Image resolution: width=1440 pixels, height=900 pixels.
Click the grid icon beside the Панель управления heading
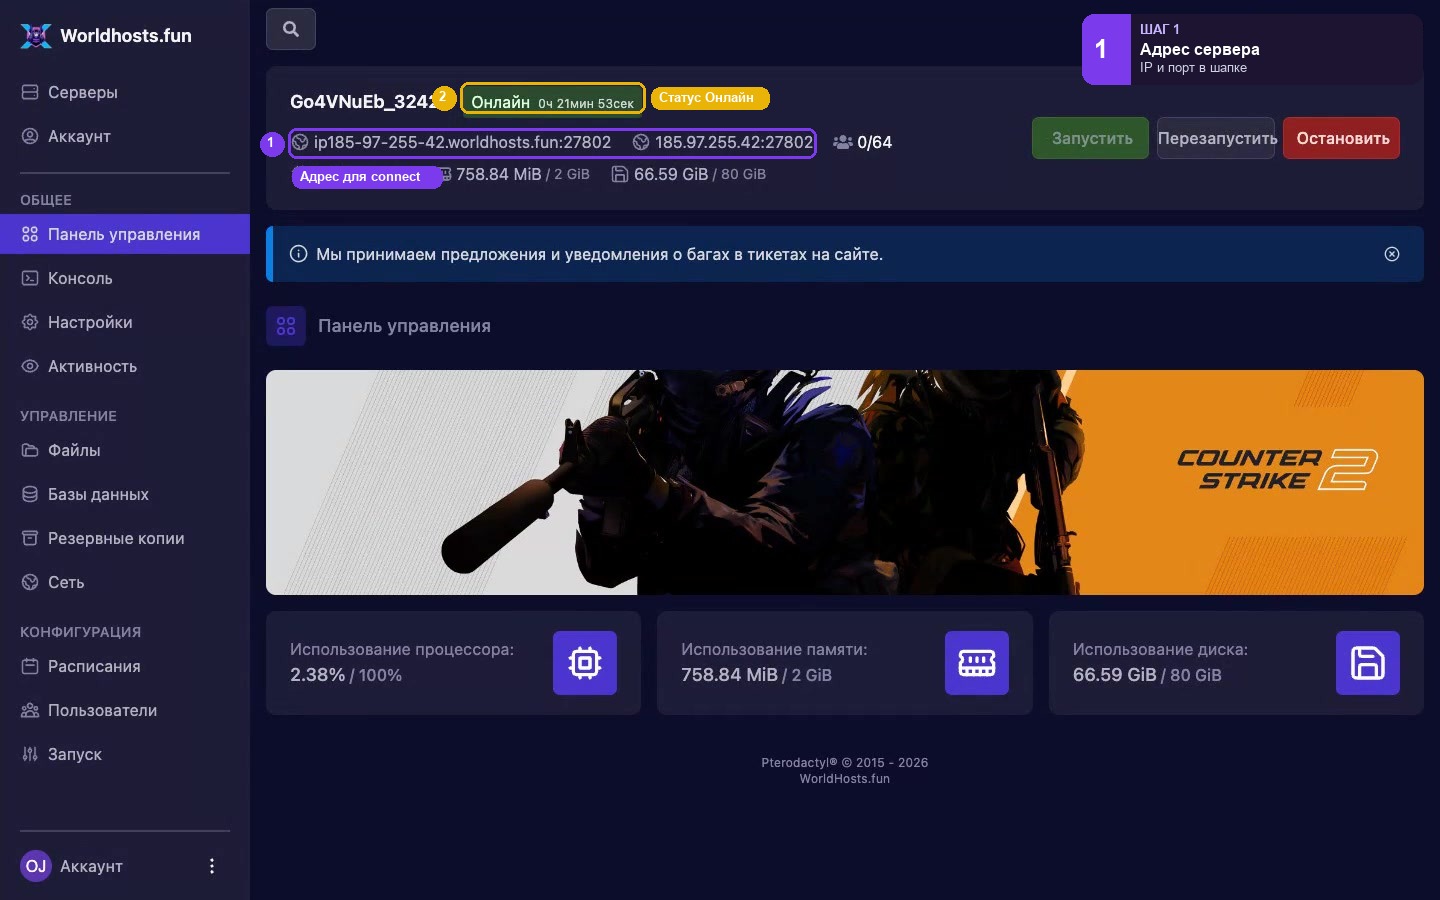pyautogui.click(x=286, y=326)
